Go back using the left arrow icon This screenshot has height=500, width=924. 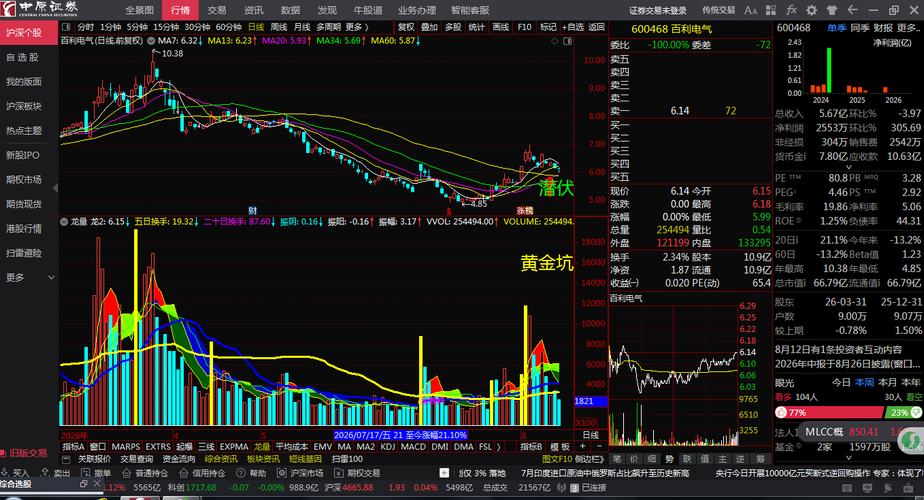tap(852, 10)
